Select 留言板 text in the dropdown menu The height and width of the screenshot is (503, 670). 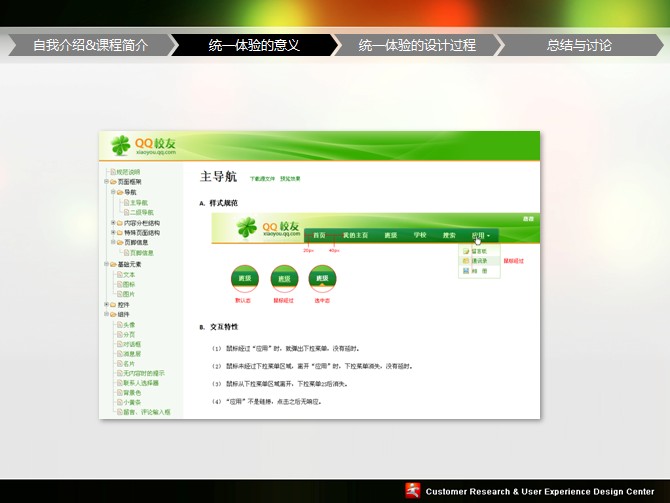click(x=479, y=251)
